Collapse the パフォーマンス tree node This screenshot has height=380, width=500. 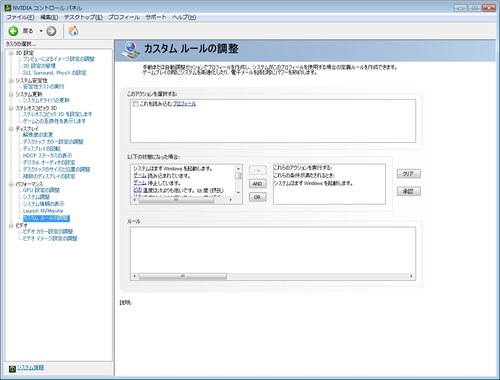(11, 184)
